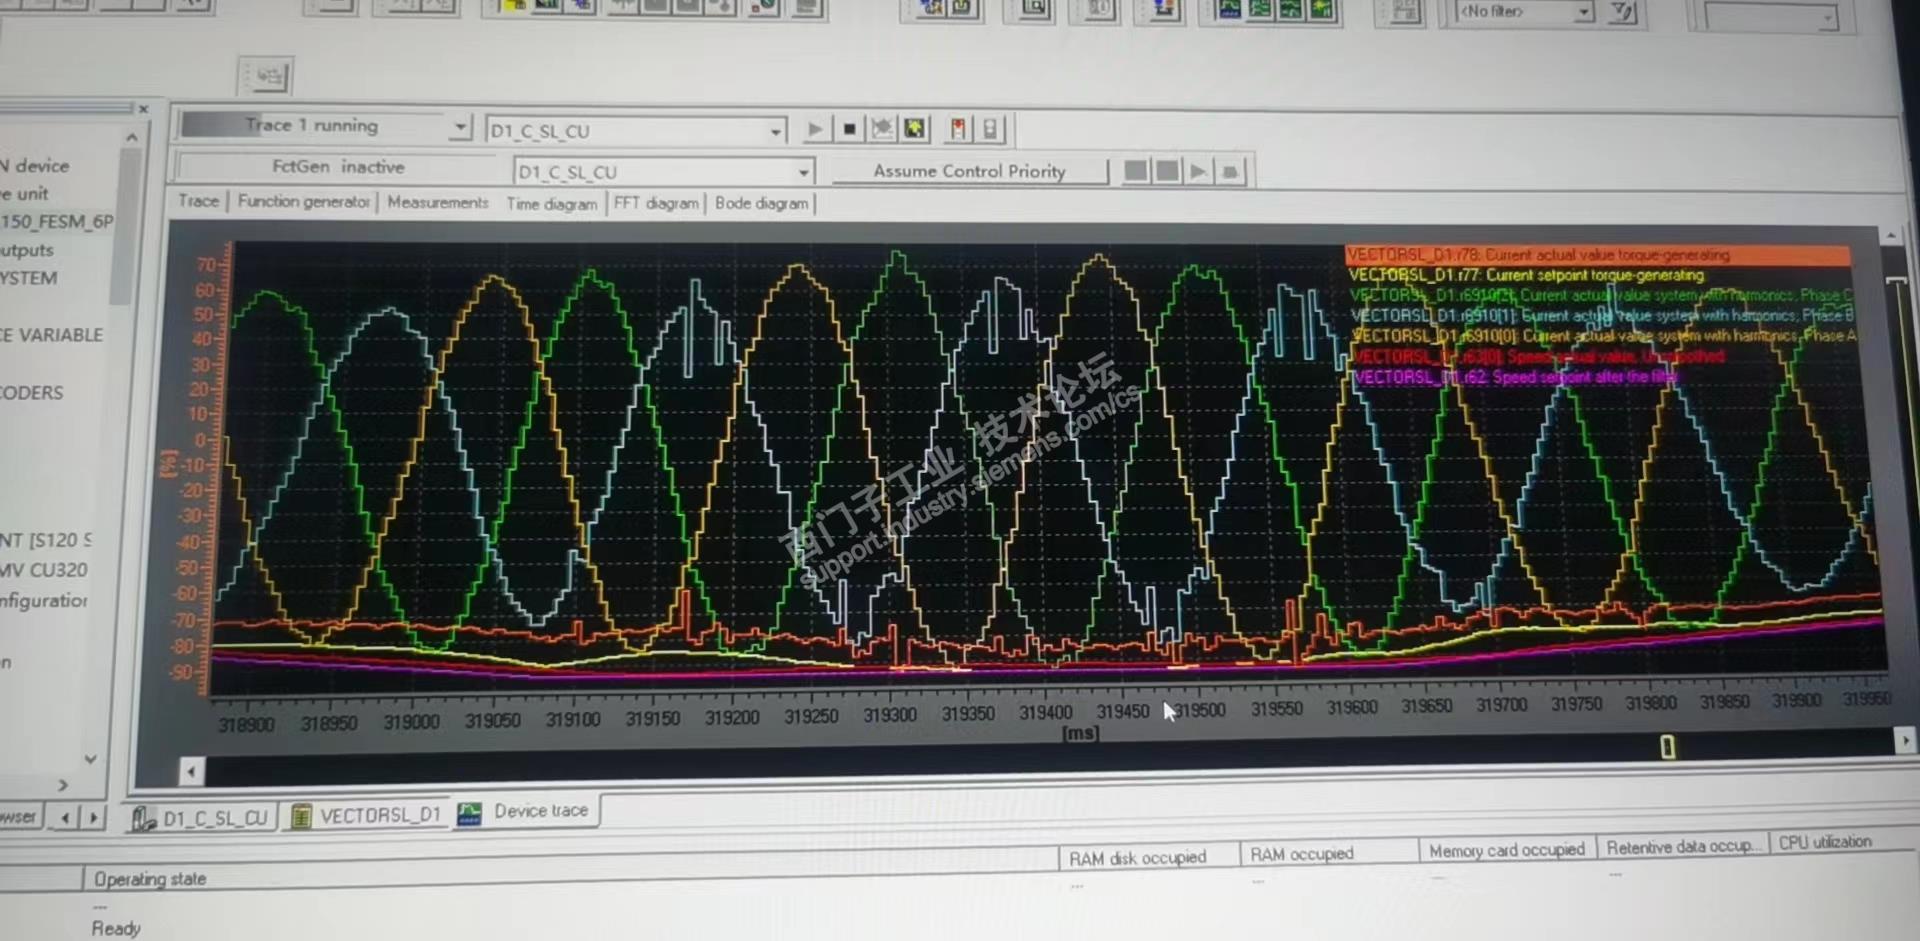Expand project tree with the right chevron
This screenshot has height=941, width=1920.
click(63, 786)
